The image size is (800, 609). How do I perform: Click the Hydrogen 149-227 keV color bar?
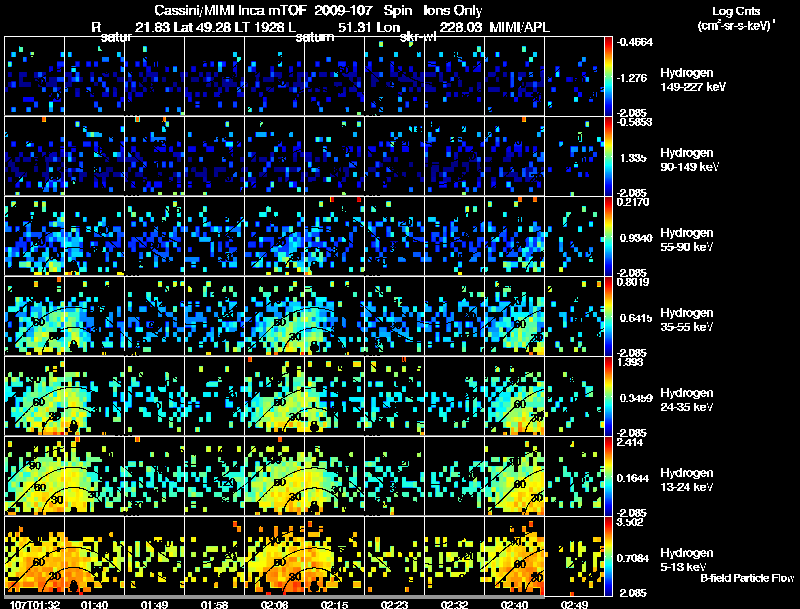coord(608,76)
